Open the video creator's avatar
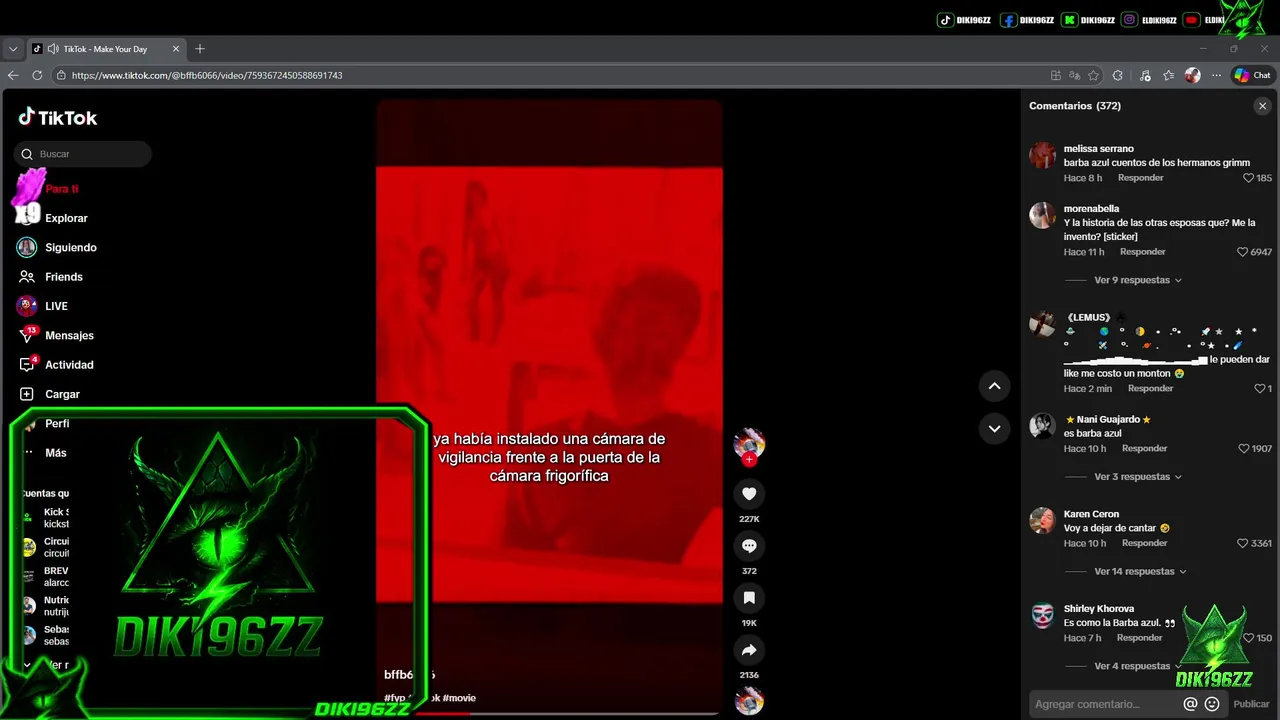The height and width of the screenshot is (720, 1280). (x=749, y=443)
